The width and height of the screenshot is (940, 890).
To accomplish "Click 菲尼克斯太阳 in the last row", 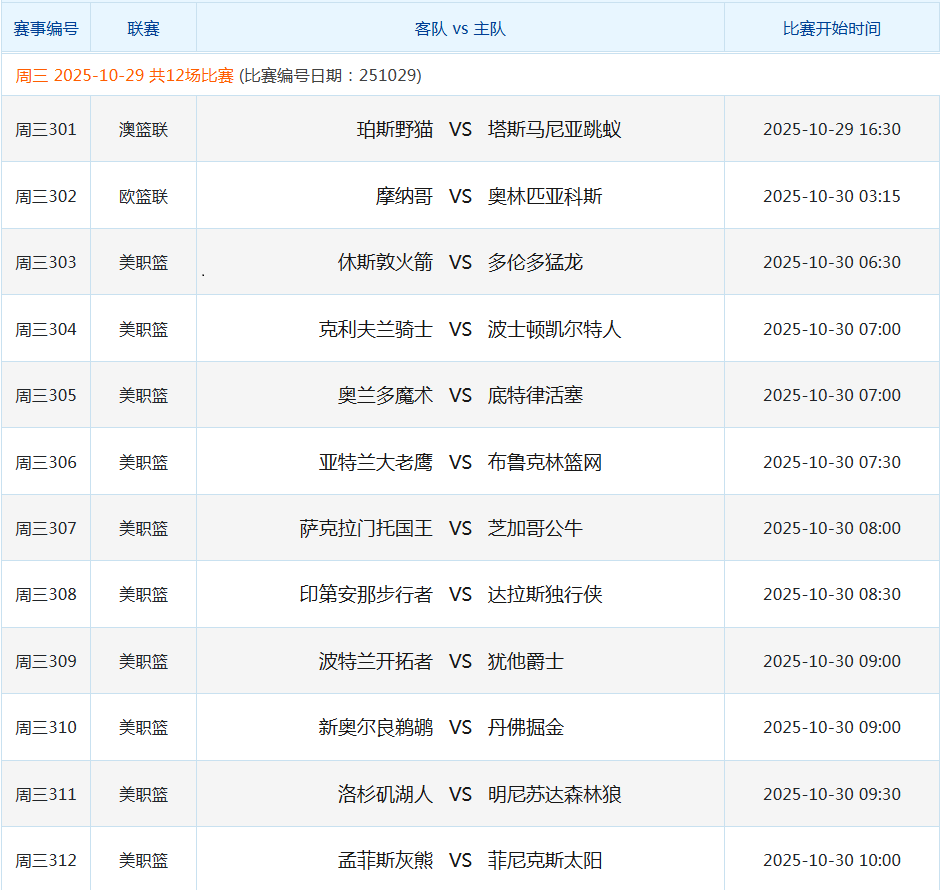I will point(545,860).
